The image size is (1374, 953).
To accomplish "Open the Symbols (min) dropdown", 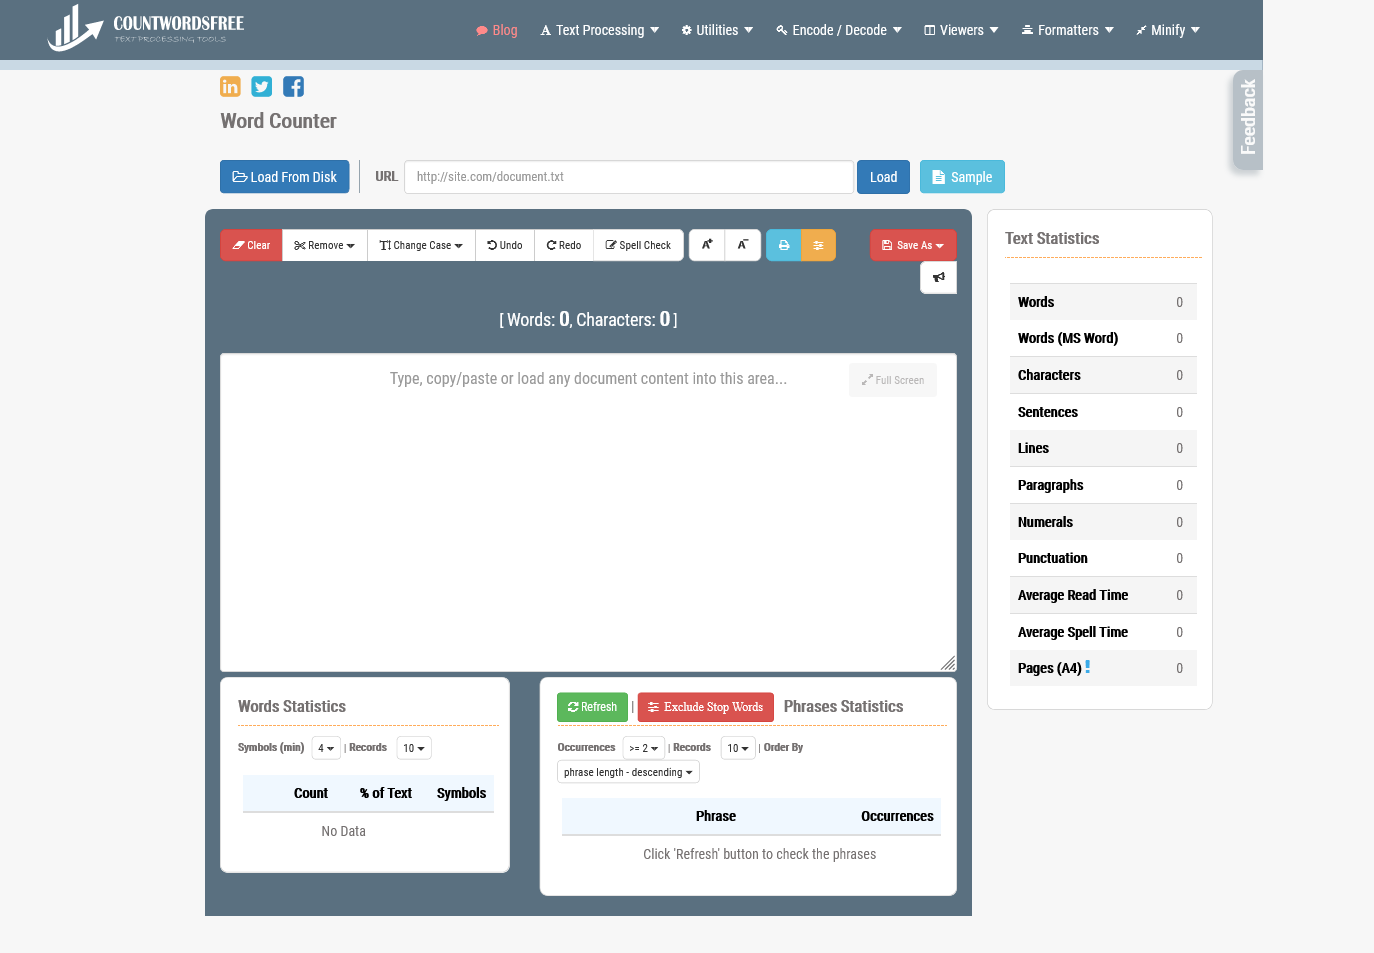I will pyautogui.click(x=326, y=748).
